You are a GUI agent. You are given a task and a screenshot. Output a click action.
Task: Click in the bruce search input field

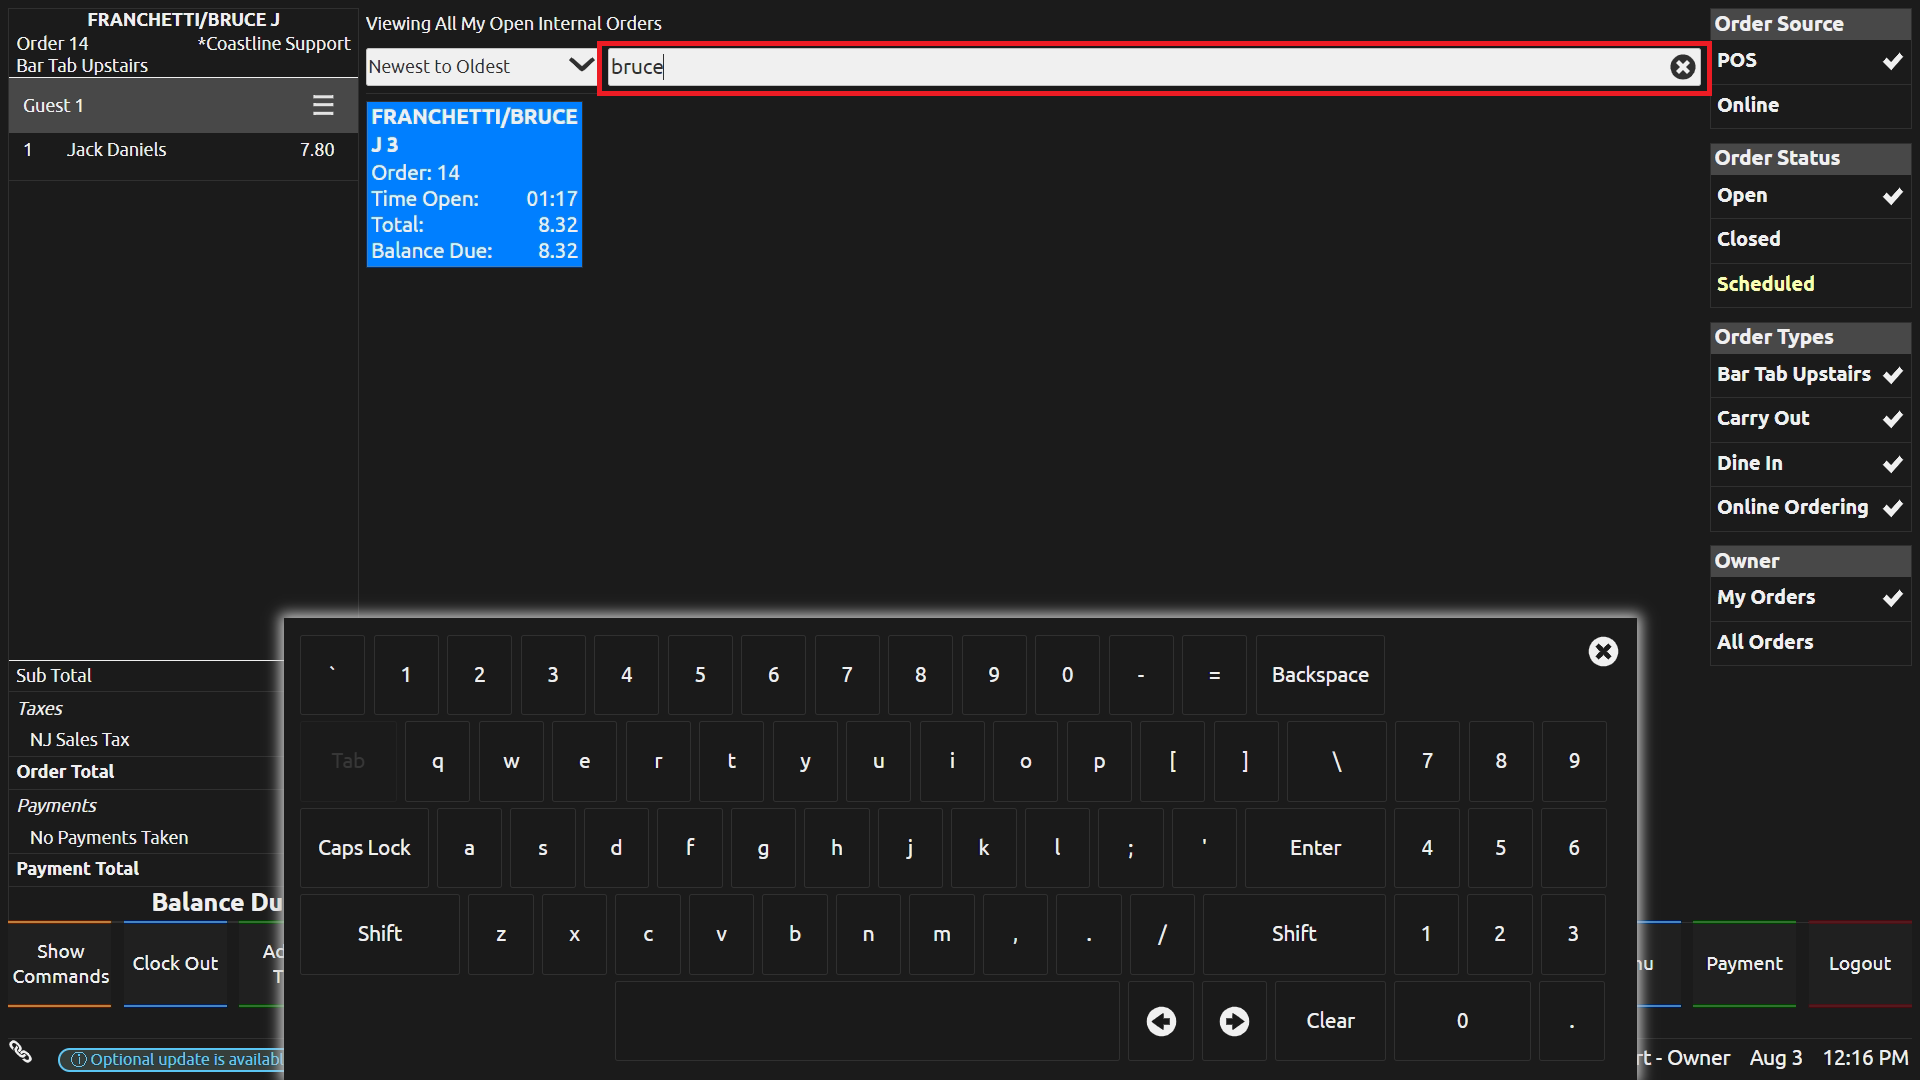tap(1130, 67)
